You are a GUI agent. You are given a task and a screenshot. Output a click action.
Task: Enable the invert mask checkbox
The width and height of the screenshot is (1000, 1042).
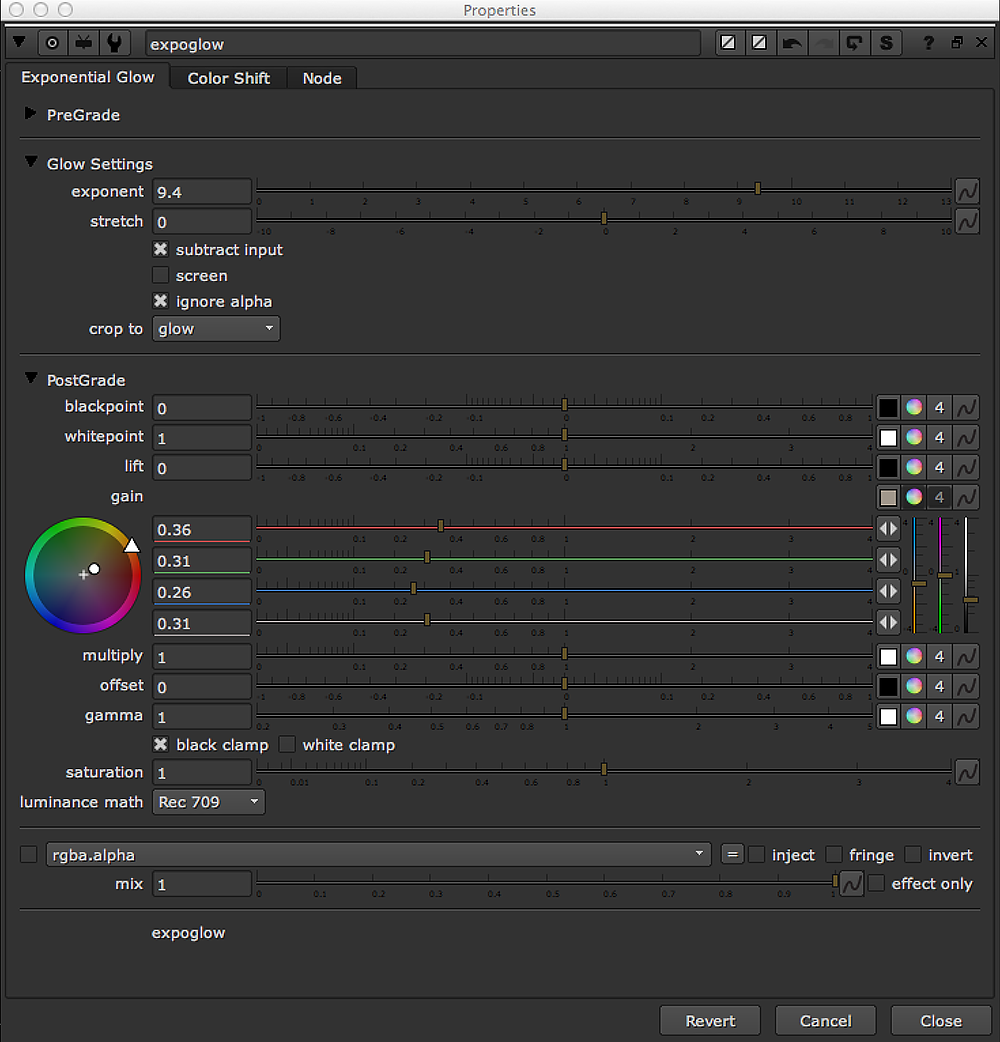913,855
